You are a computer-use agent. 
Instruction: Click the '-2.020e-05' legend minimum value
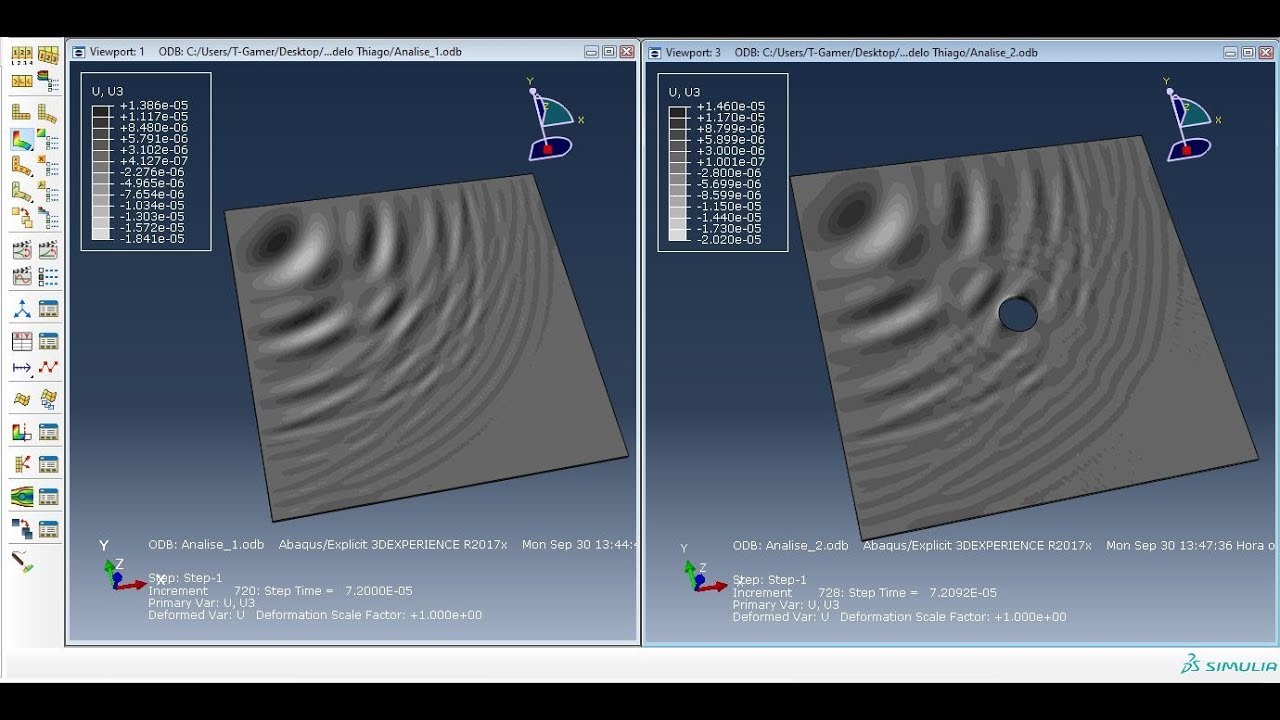[730, 240]
